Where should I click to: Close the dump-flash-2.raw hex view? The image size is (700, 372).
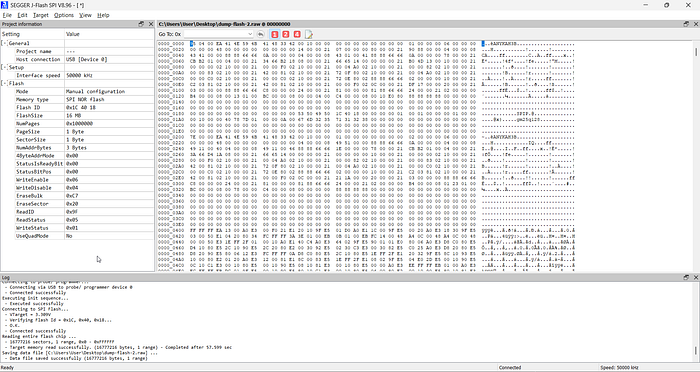click(x=696, y=24)
